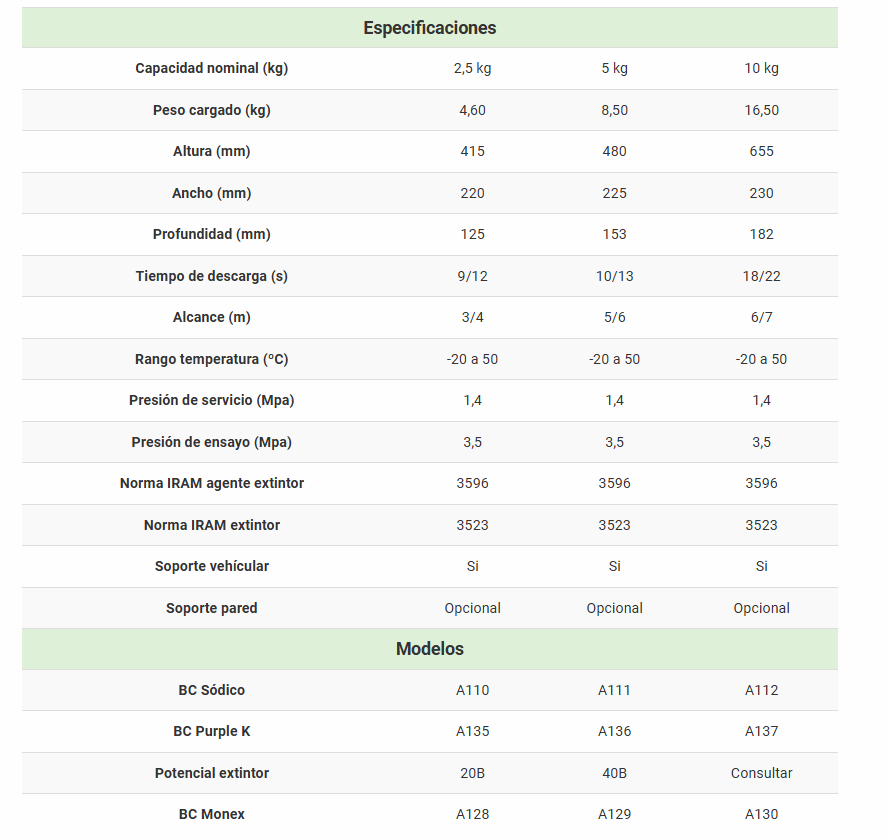
Task: Click the Consultar cell in Potencial extintor
Action: tap(761, 773)
